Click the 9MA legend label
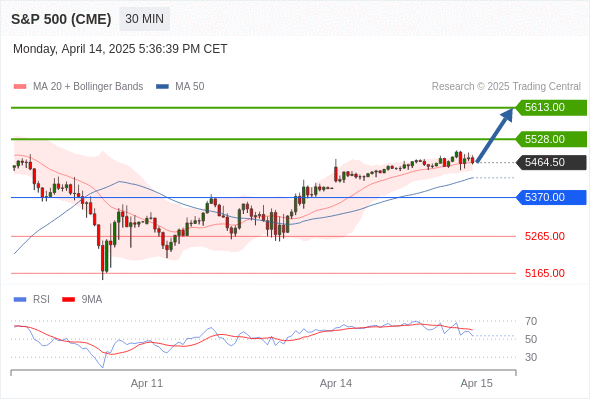This screenshot has height=400, width=590. (92, 300)
